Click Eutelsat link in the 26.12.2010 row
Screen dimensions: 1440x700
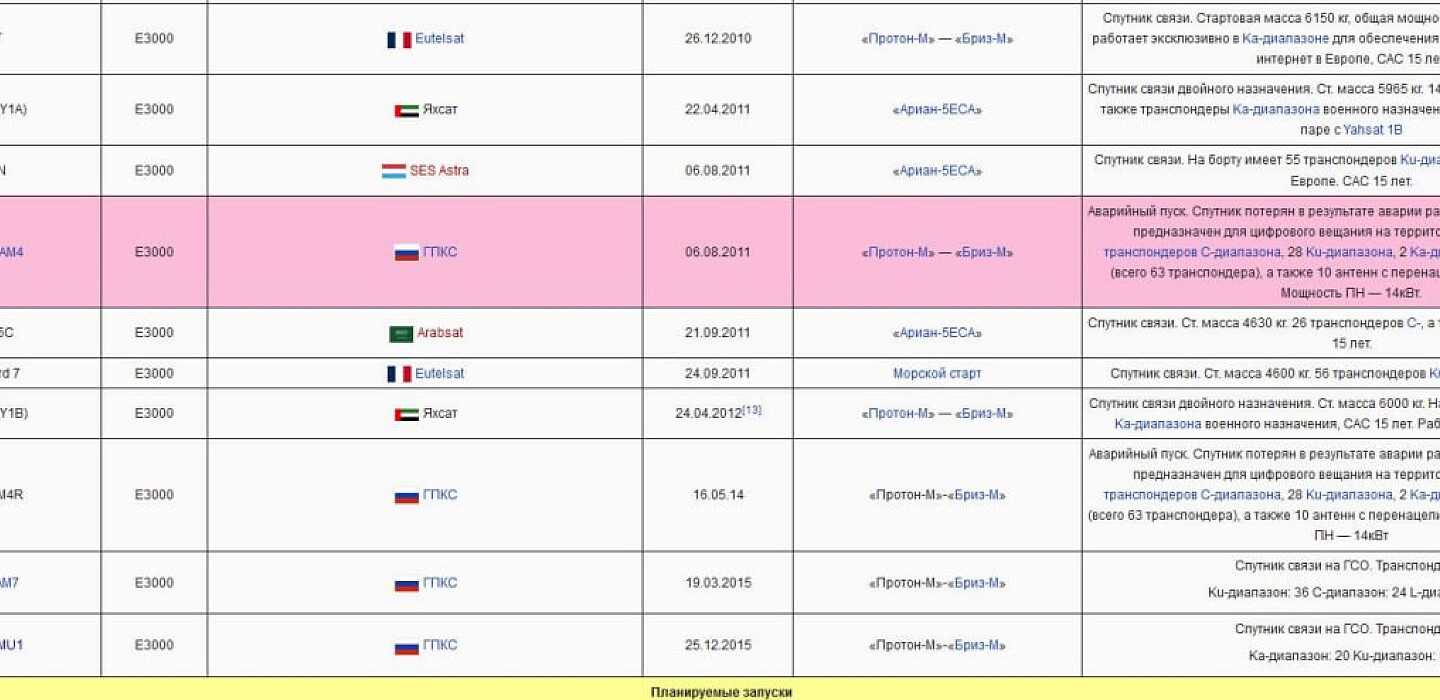pyautogui.click(x=440, y=39)
